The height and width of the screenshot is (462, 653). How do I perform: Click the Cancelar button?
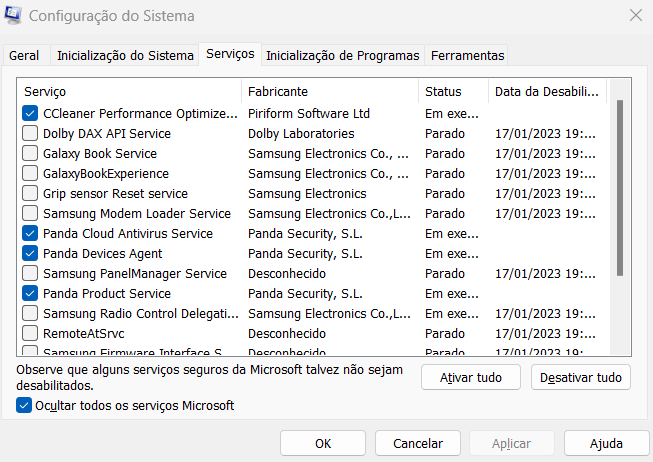pos(417,443)
